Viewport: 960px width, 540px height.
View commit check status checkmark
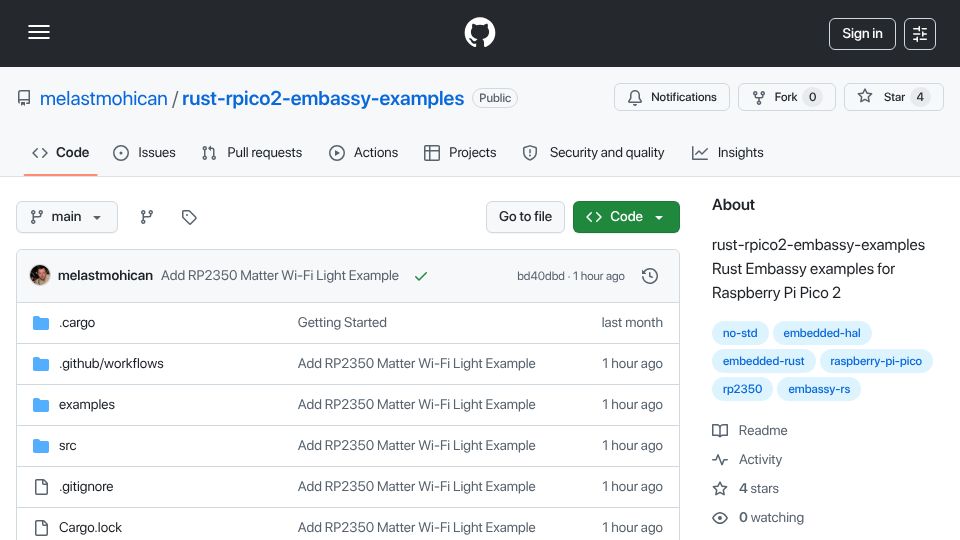click(x=421, y=276)
